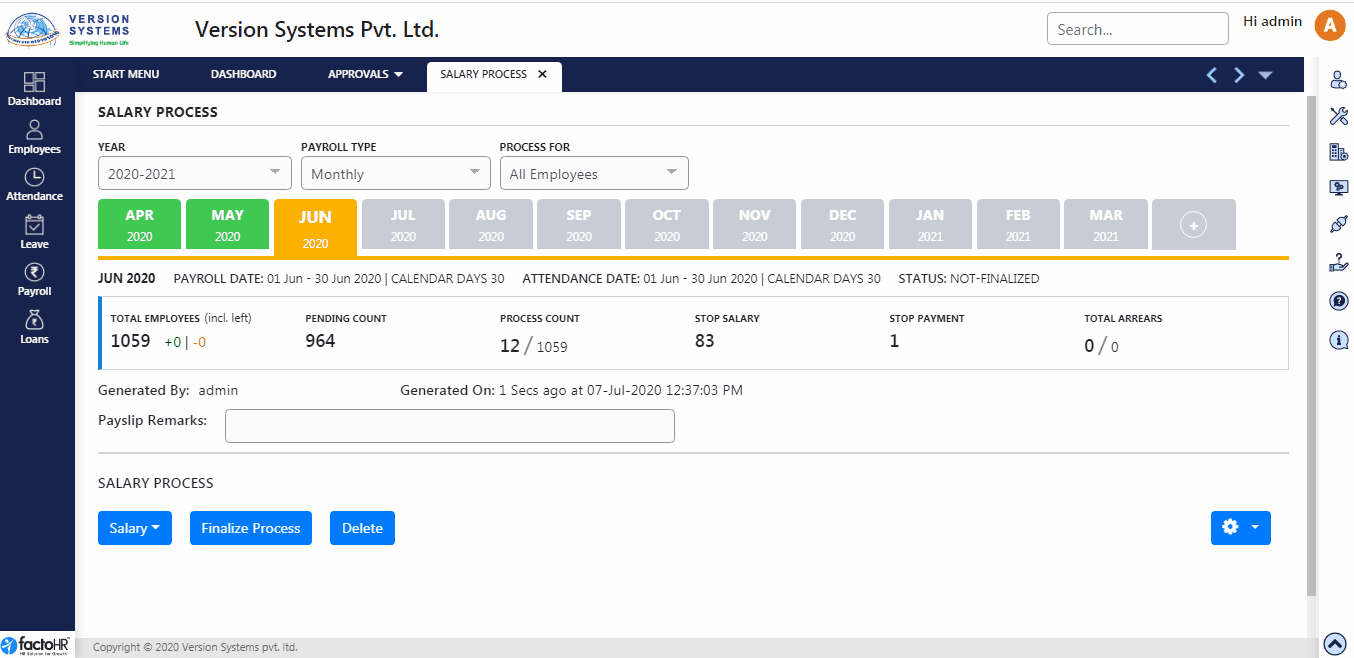Screen dimensions: 1354x658
Task: Open the Employees sidebar section
Action: [34, 137]
